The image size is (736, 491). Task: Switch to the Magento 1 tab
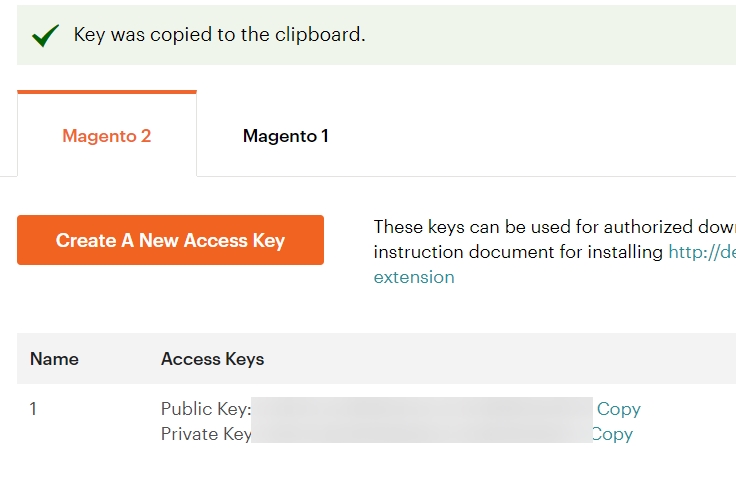[285, 136]
